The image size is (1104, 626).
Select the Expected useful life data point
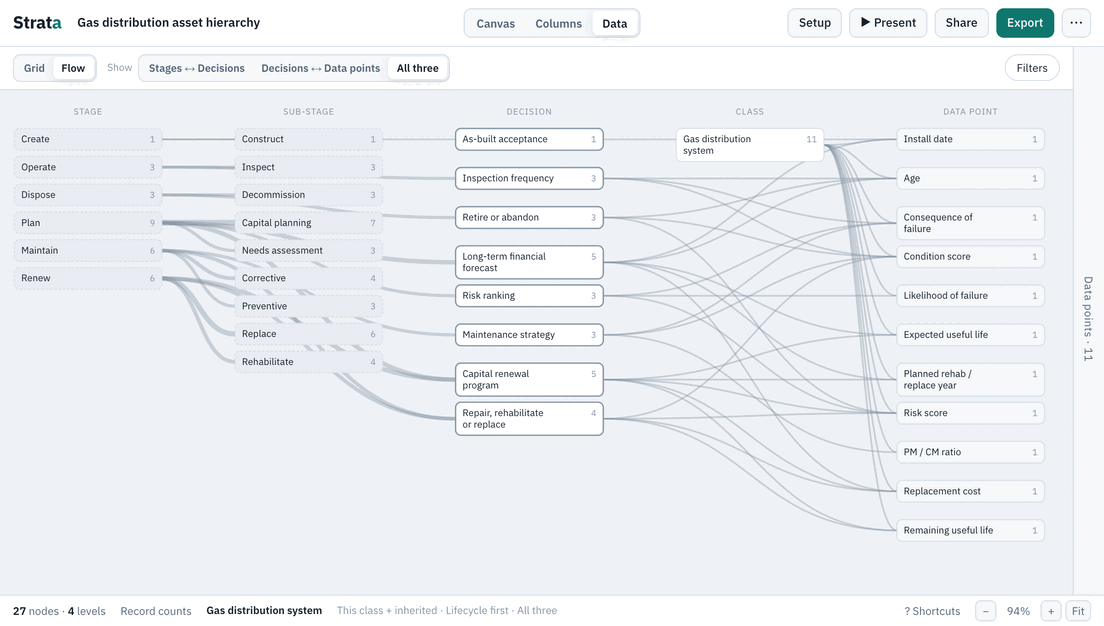tap(970, 334)
